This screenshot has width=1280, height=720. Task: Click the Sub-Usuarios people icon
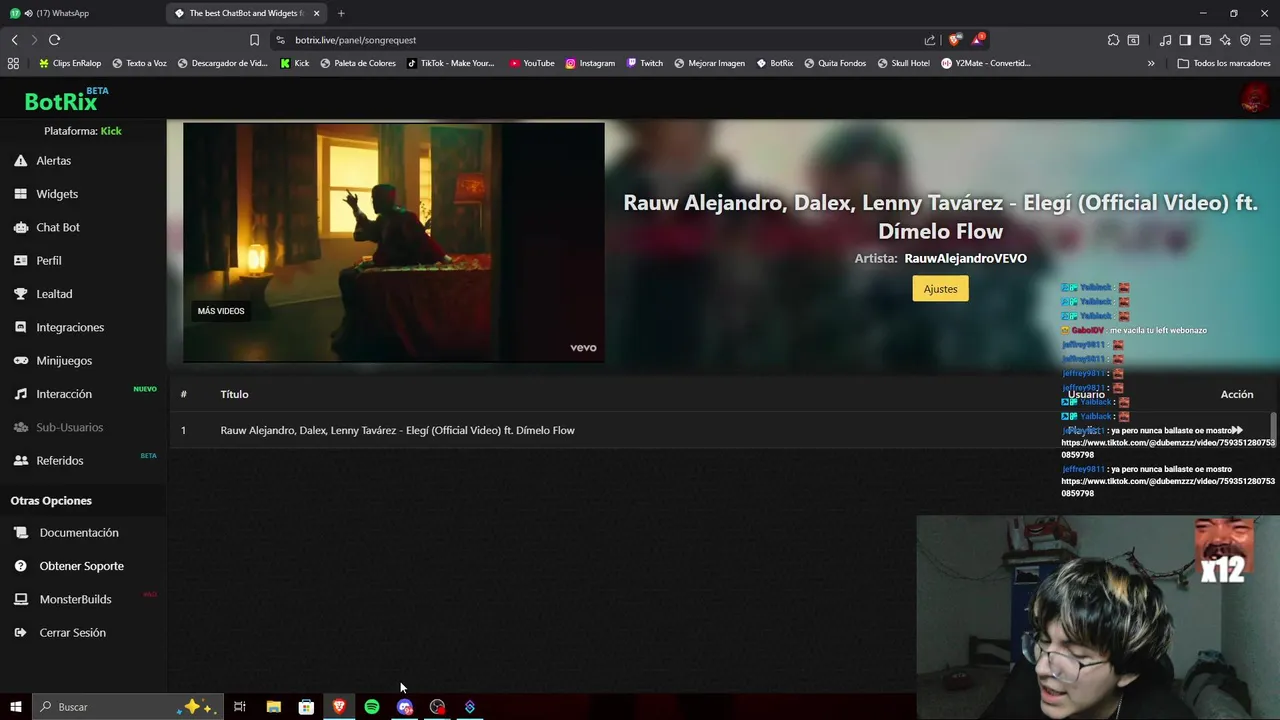[20, 427]
